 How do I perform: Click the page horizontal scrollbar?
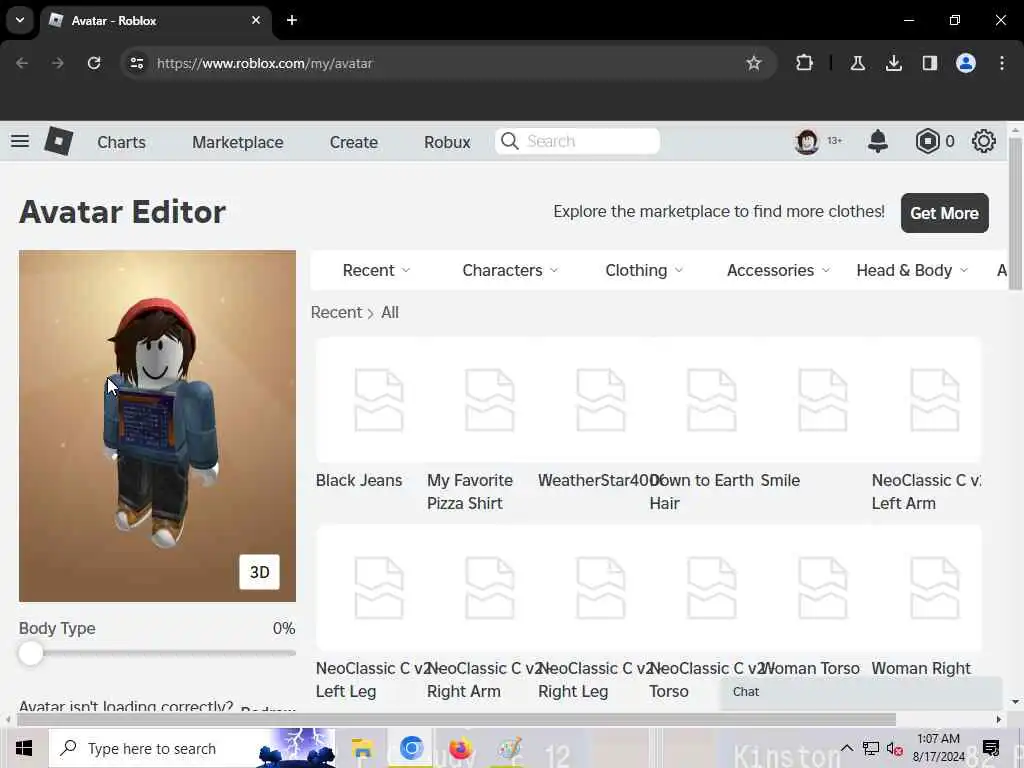[456, 720]
